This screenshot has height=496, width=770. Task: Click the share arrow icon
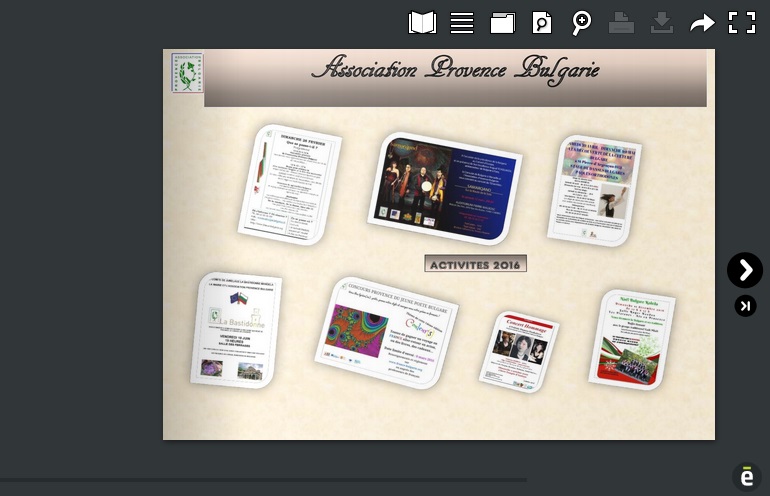[x=702, y=23]
